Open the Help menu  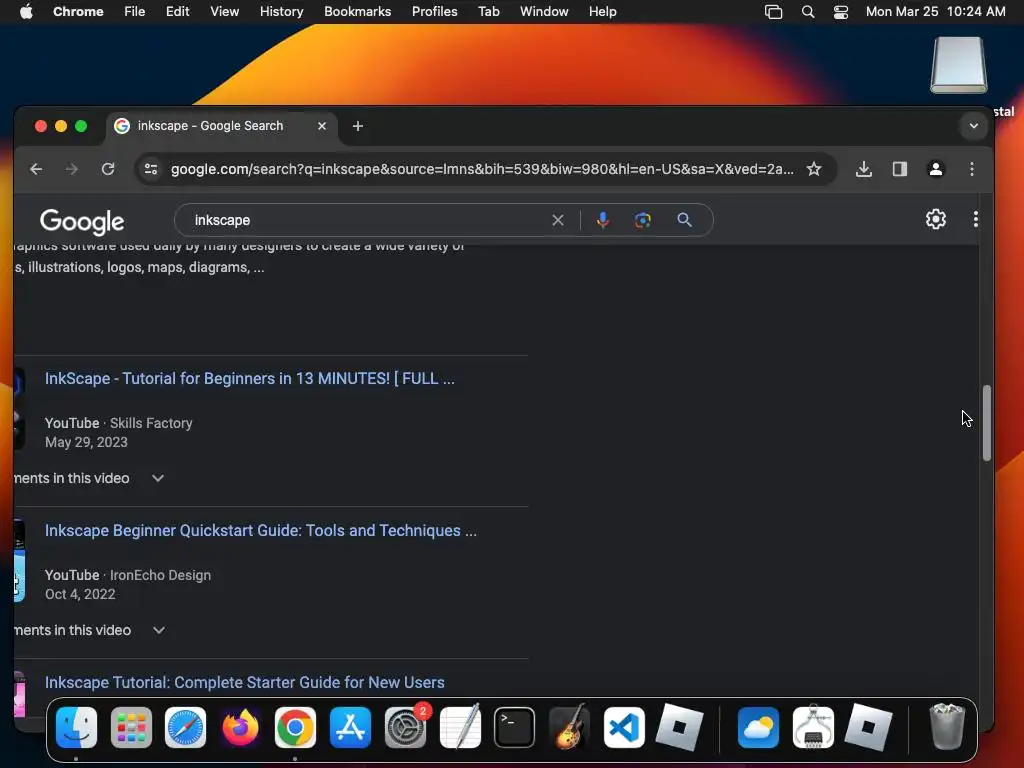[603, 12]
